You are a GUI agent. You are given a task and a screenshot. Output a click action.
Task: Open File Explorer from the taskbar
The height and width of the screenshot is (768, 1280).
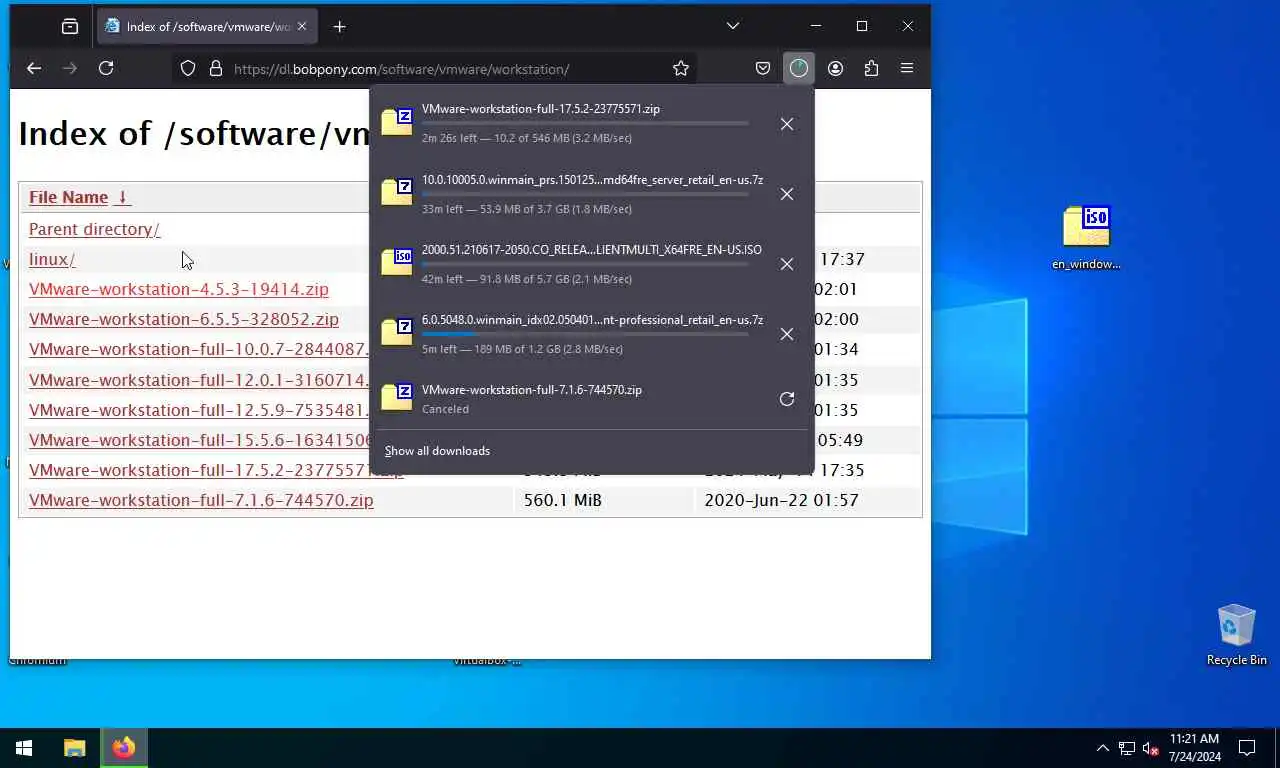pos(75,748)
